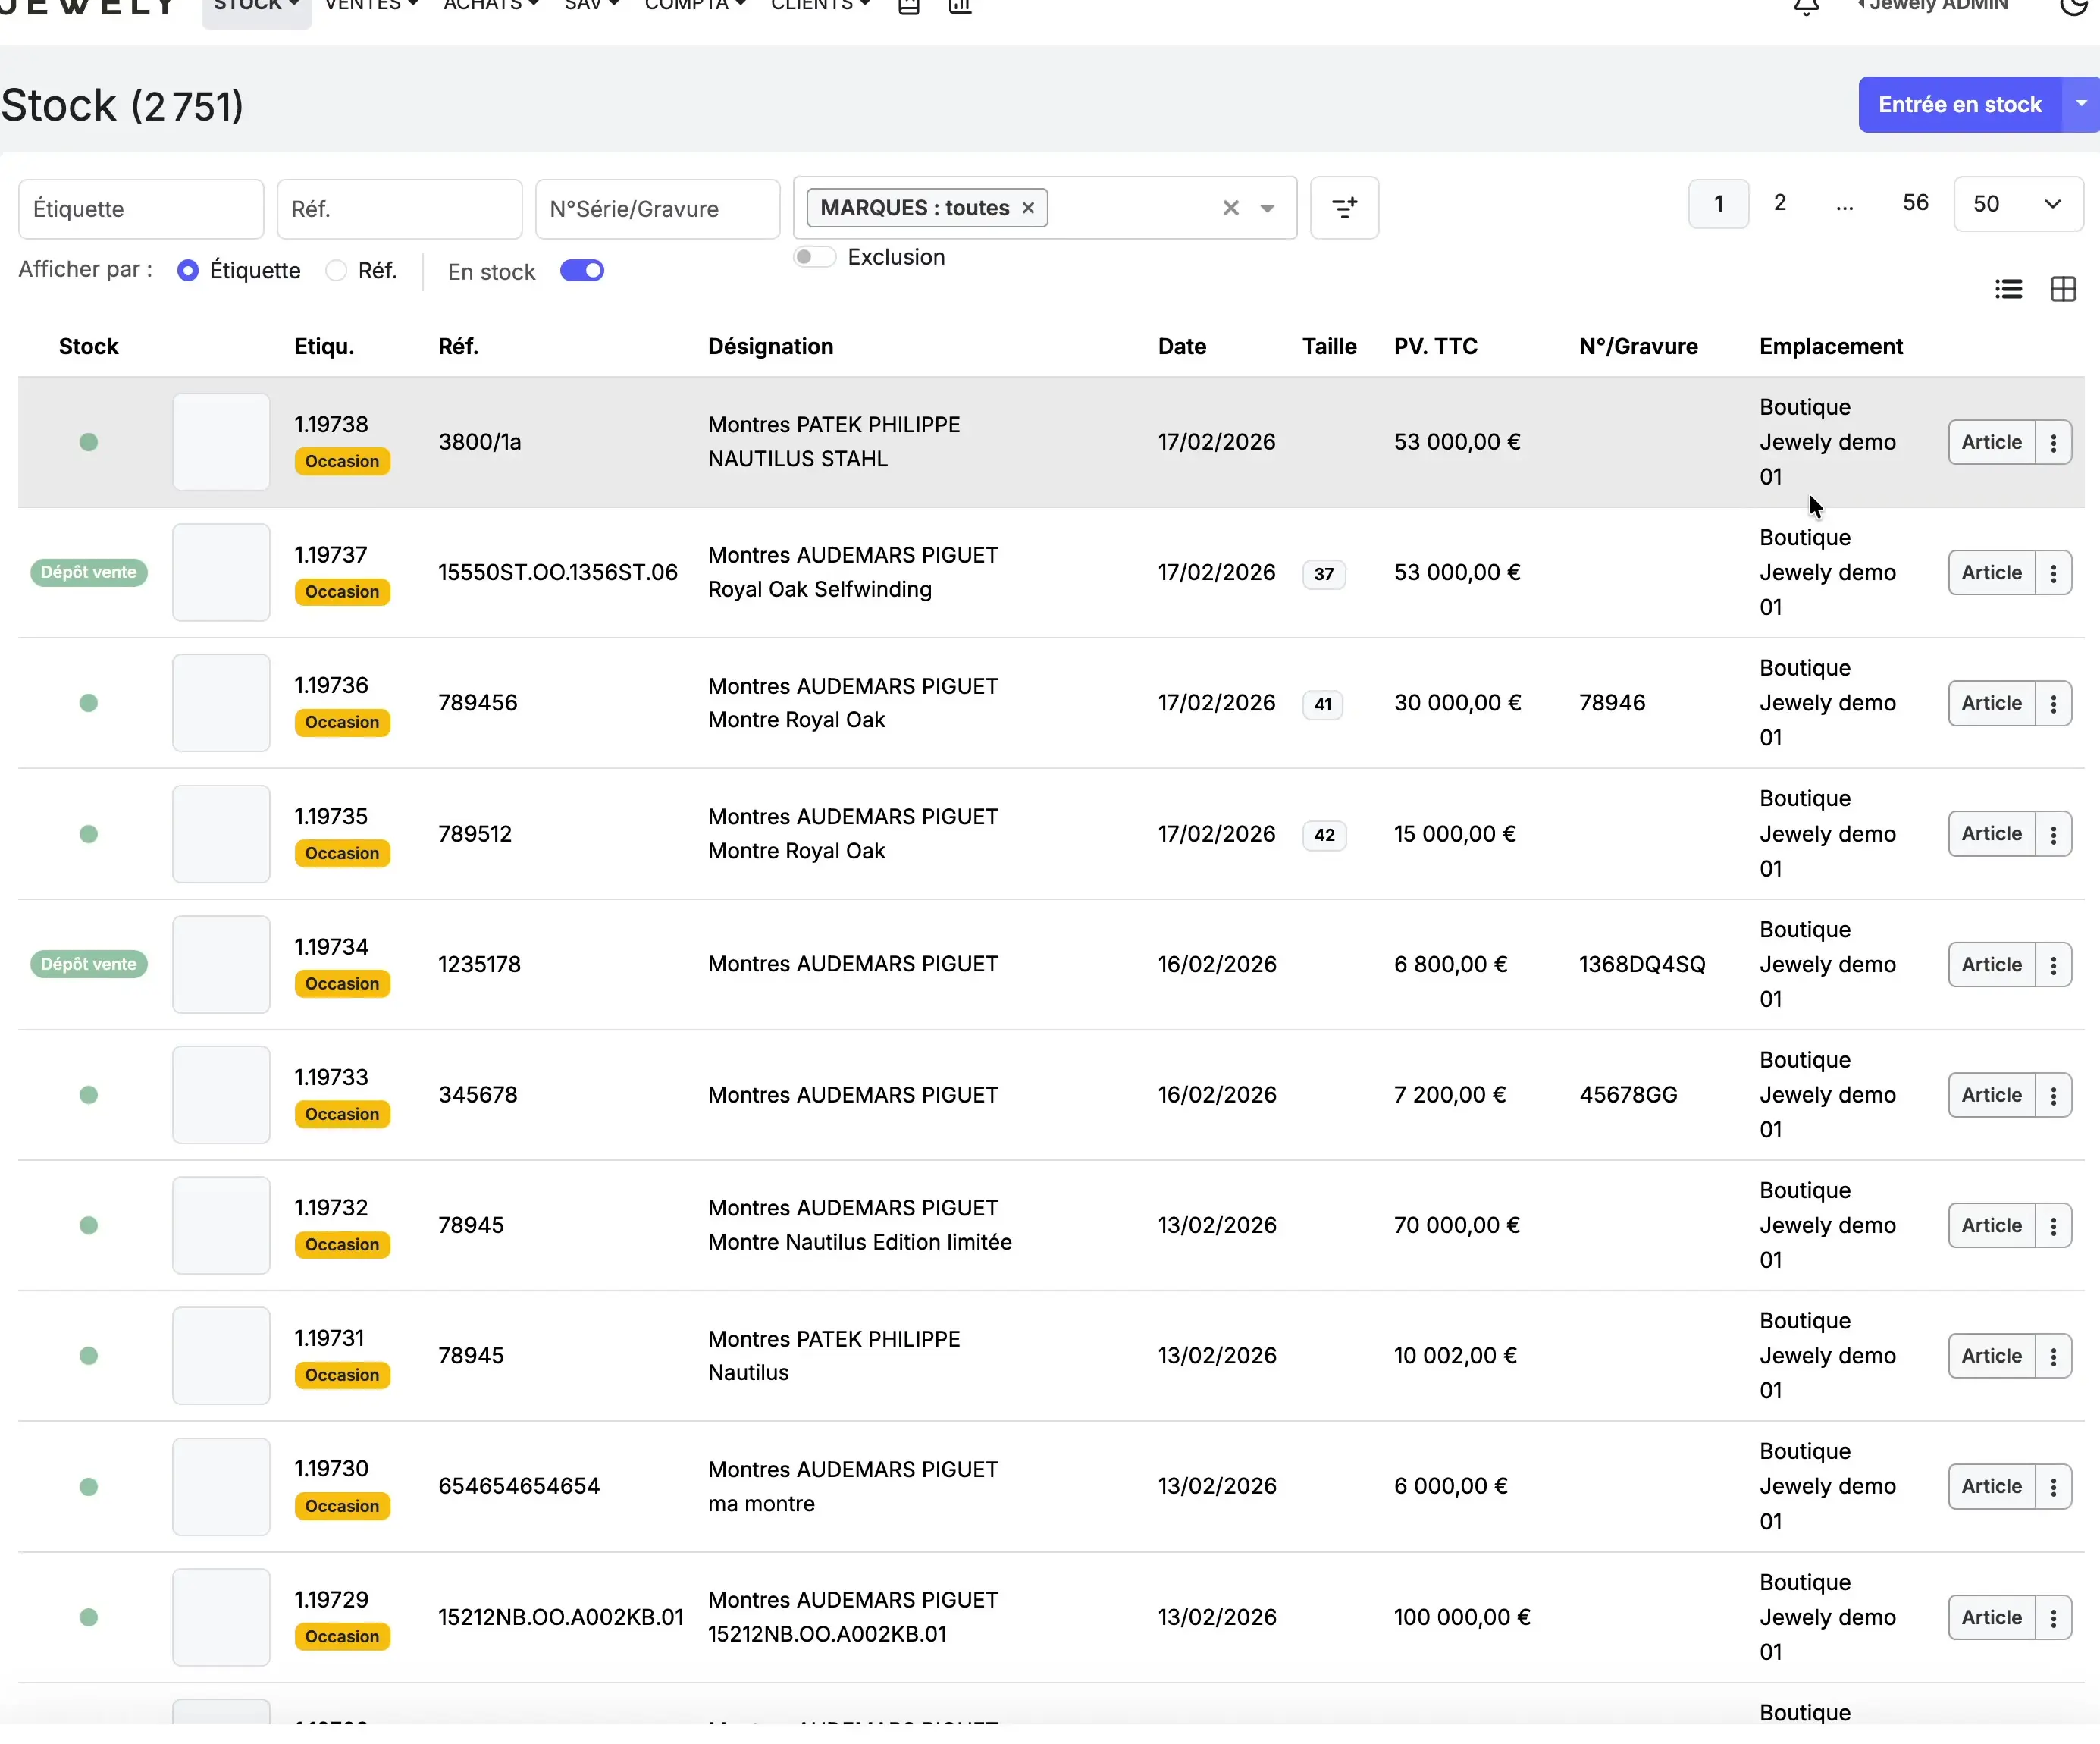Open three-dot menu for item 1.19738
This screenshot has width=2100, height=1744.
click(2053, 442)
